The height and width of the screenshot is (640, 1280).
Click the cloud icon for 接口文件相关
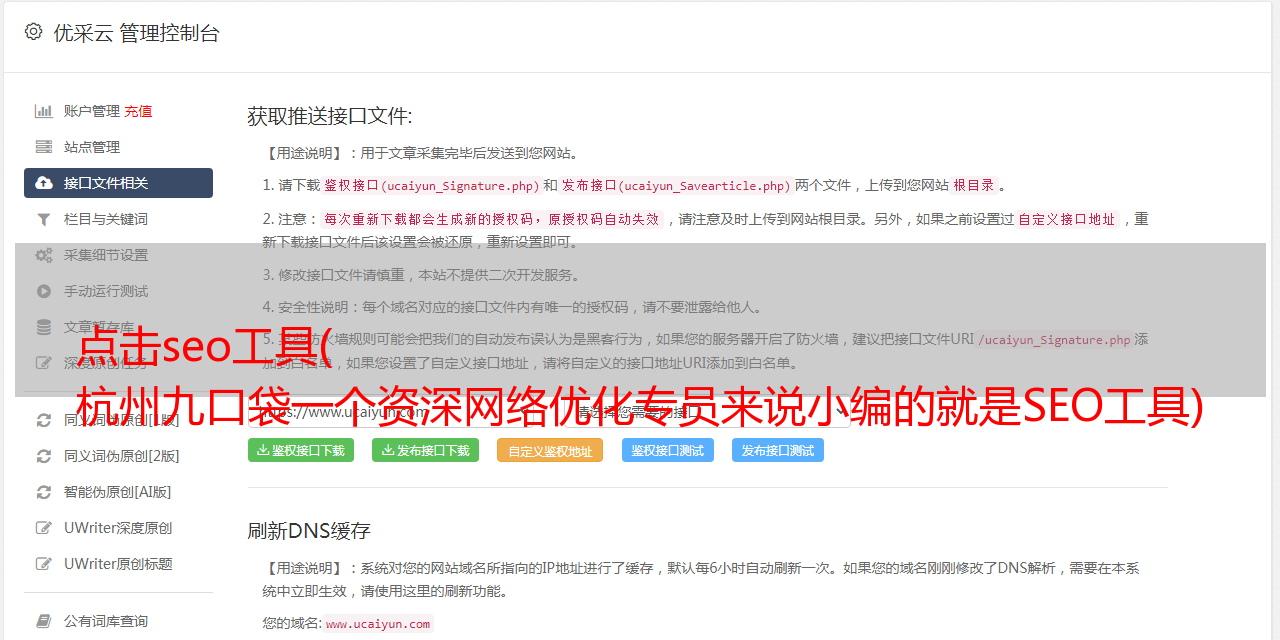click(44, 183)
